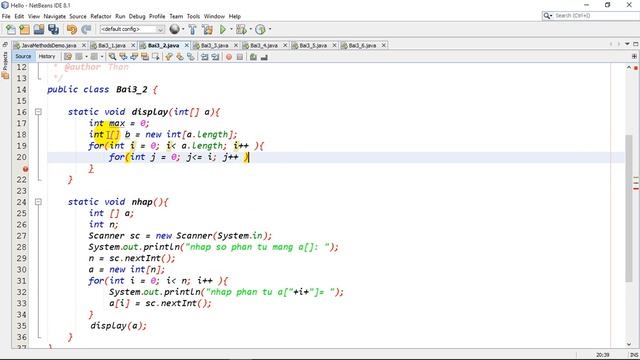Click the Open Project icon
This screenshot has height=360, width=640.
(x=39, y=29)
